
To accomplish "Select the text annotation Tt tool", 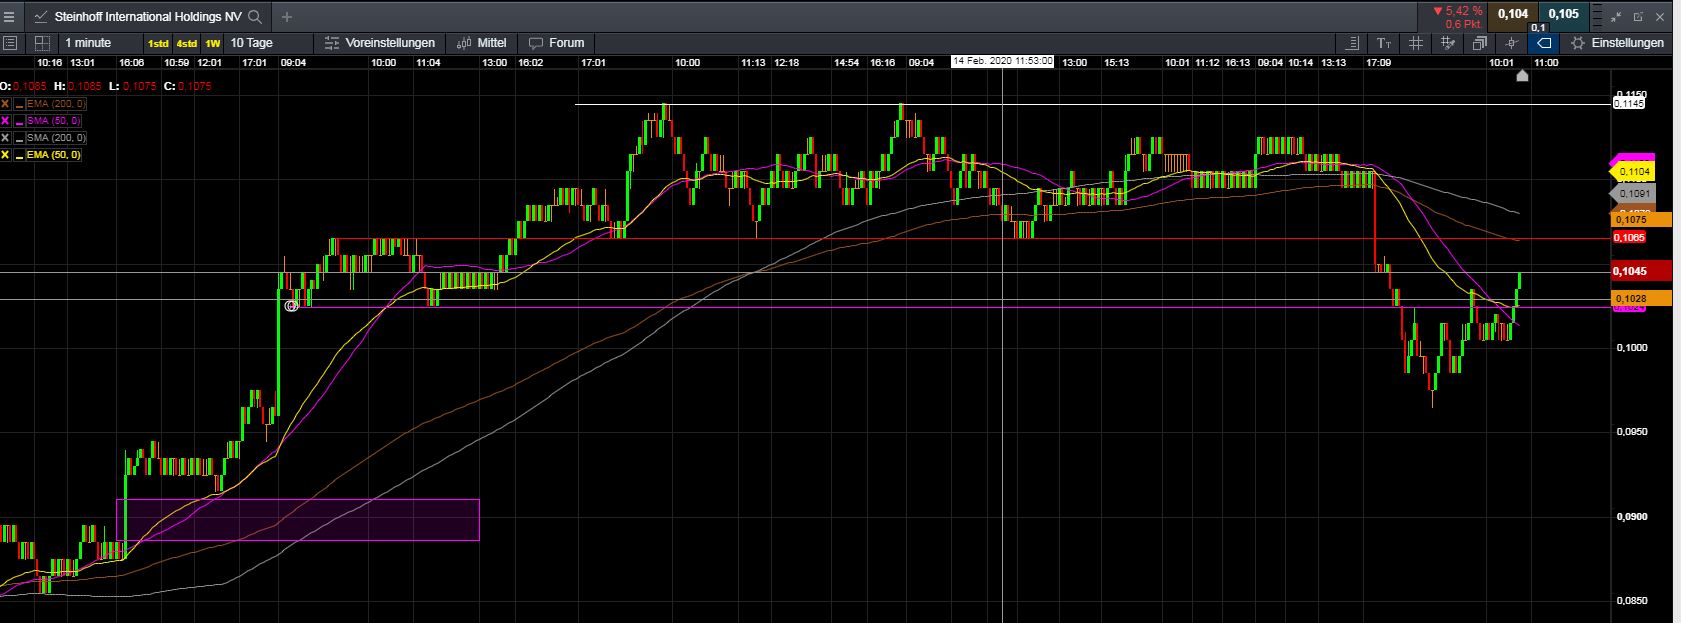I will click(x=1384, y=43).
